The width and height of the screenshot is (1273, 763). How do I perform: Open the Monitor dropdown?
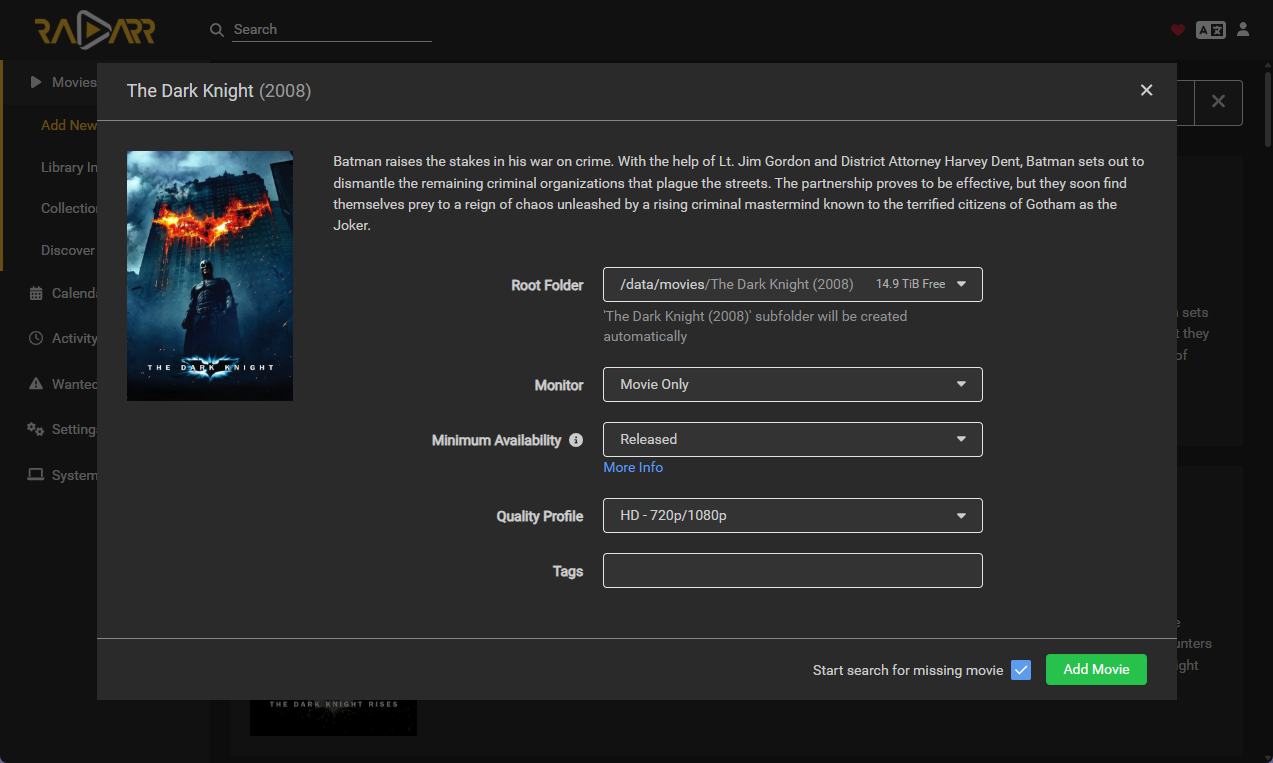click(x=793, y=384)
